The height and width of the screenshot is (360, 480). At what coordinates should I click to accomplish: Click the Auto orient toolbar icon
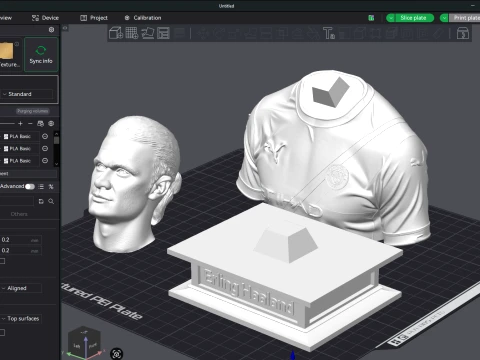coord(148,33)
